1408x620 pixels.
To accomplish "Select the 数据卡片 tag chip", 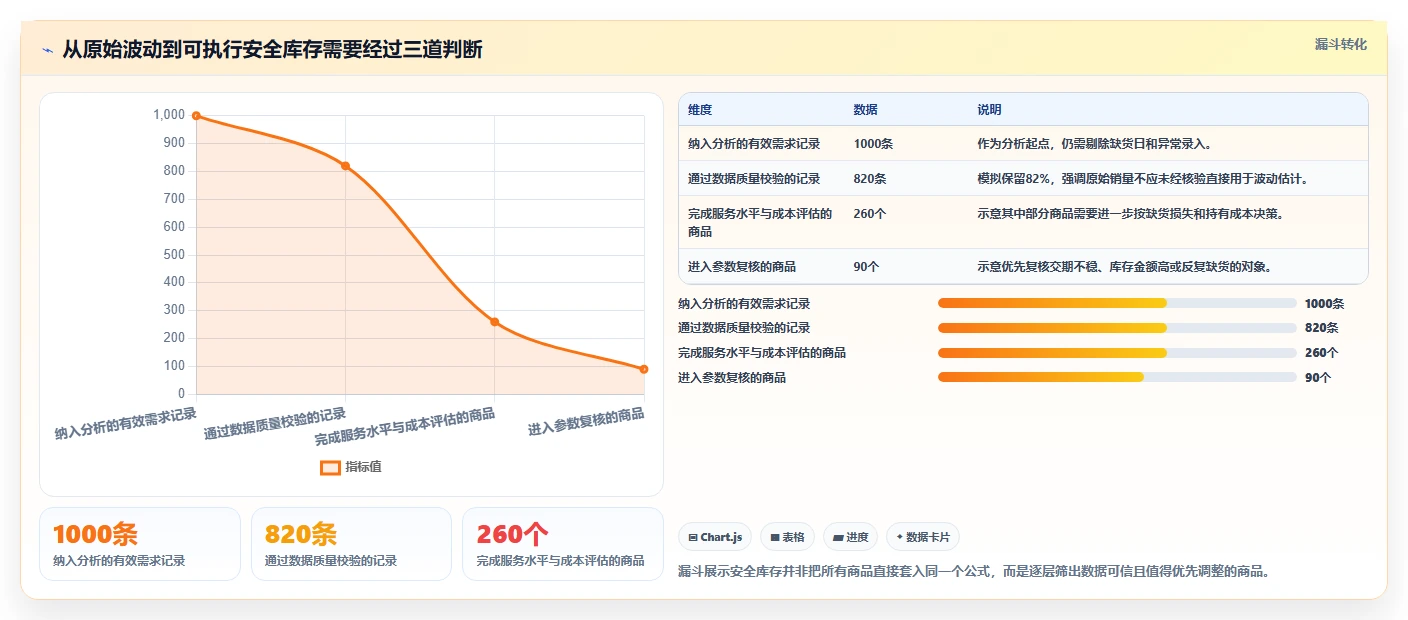I will click(x=923, y=537).
